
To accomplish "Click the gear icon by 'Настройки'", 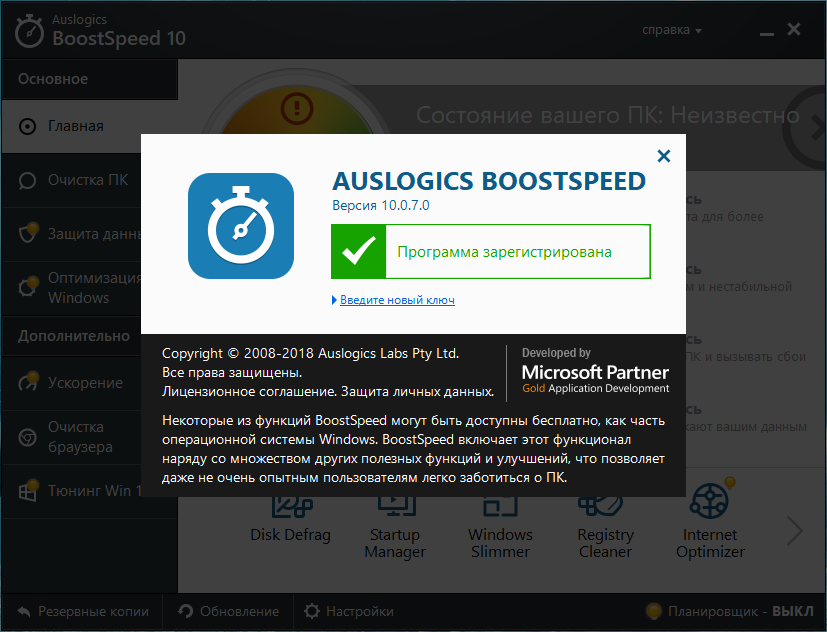I will click(312, 611).
